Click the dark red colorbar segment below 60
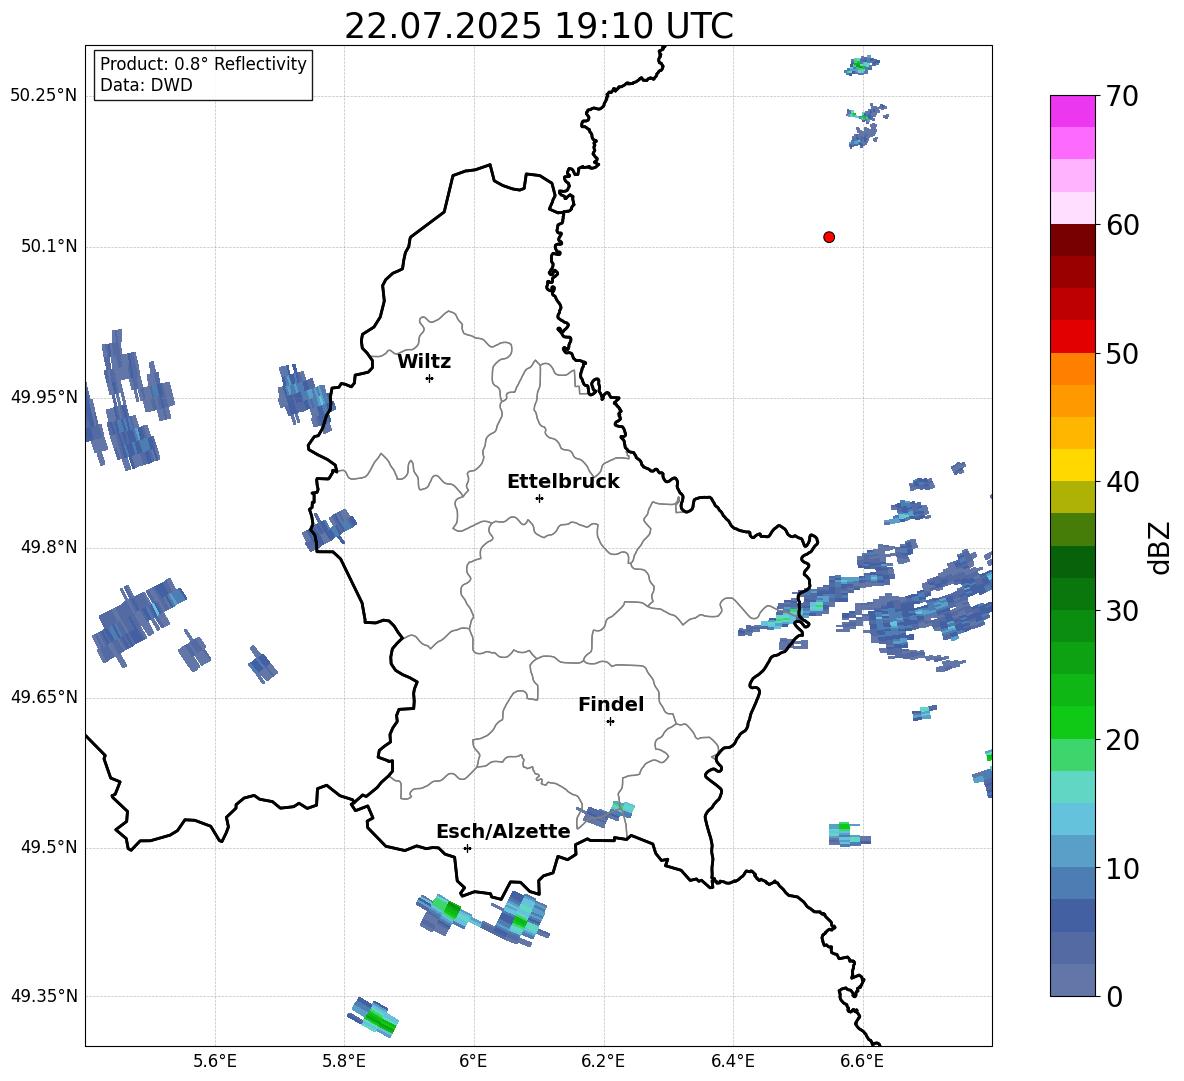This screenshot has width=1184, height=1081. [x=1072, y=240]
